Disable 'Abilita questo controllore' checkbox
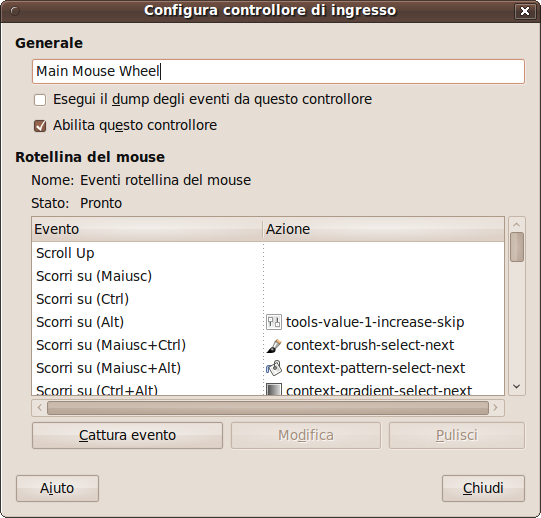The width and height of the screenshot is (541, 518). click(40, 126)
